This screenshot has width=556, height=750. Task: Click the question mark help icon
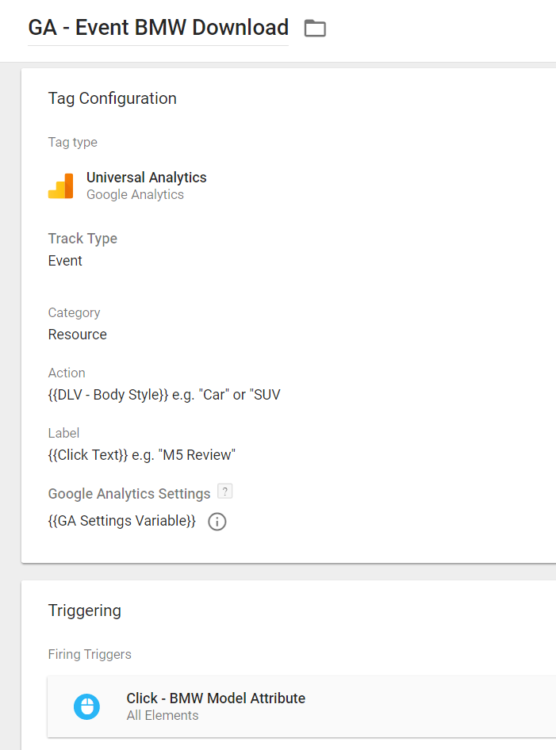225,492
